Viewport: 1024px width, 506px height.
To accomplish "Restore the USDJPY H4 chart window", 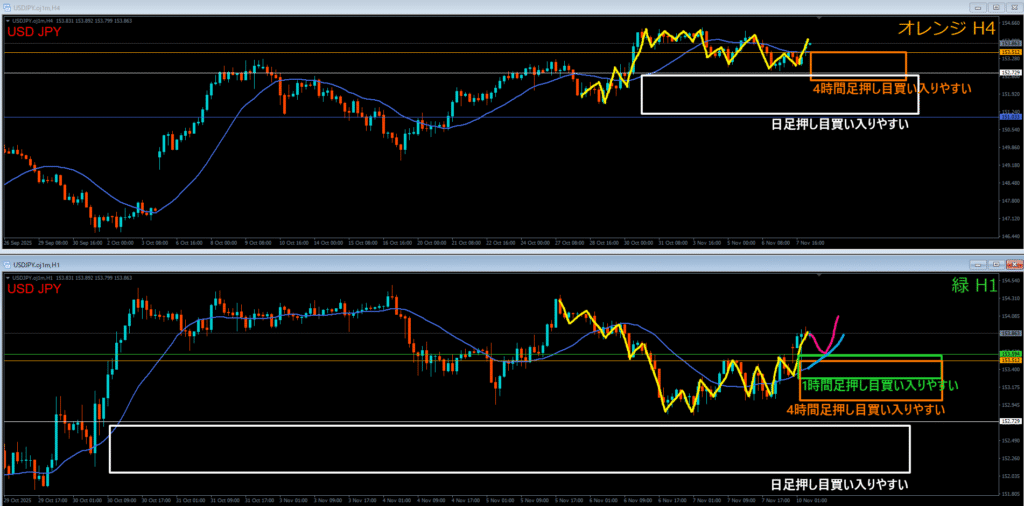I will click(995, 7).
